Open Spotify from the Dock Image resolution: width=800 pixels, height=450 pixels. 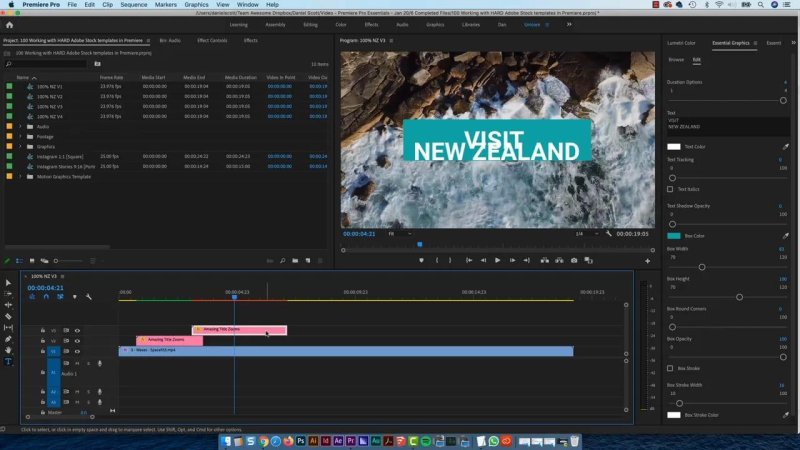[x=426, y=441]
